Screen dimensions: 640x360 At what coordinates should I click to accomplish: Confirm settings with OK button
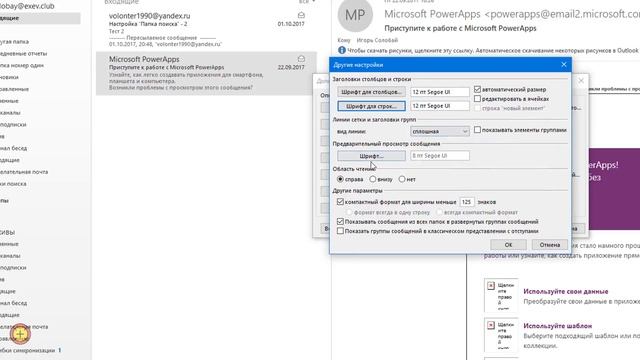(508, 244)
